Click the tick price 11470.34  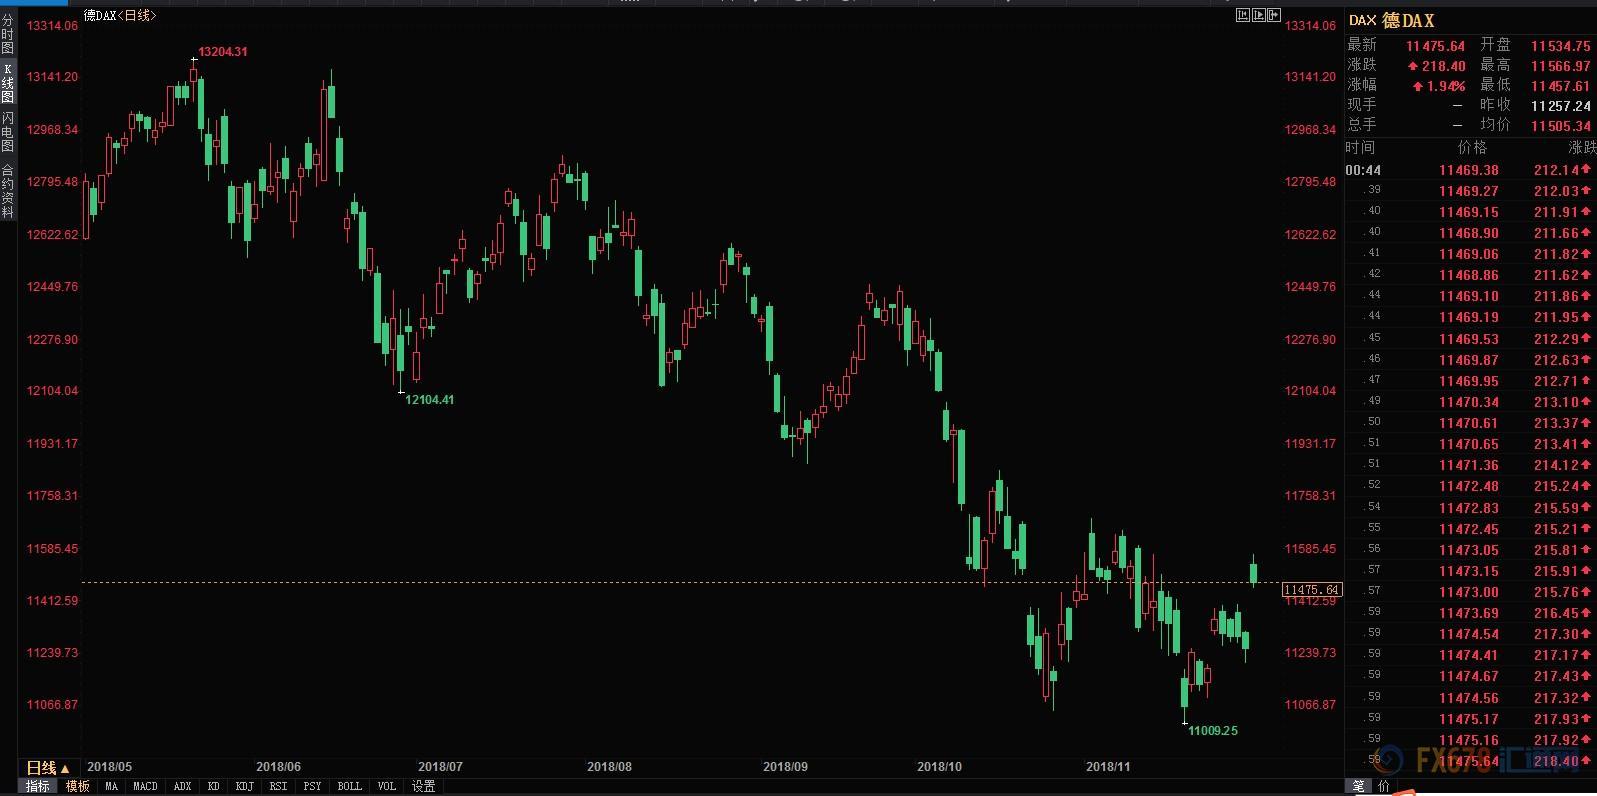tap(1469, 402)
